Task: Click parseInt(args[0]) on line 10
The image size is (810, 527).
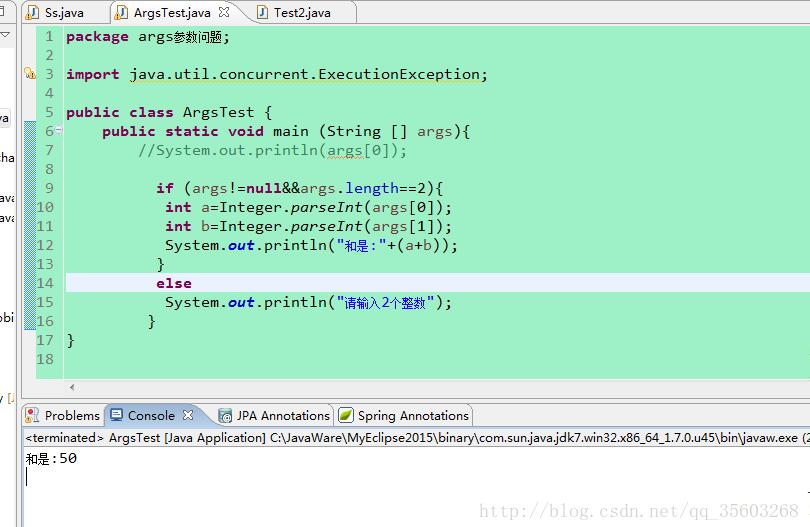Action: pos(367,207)
